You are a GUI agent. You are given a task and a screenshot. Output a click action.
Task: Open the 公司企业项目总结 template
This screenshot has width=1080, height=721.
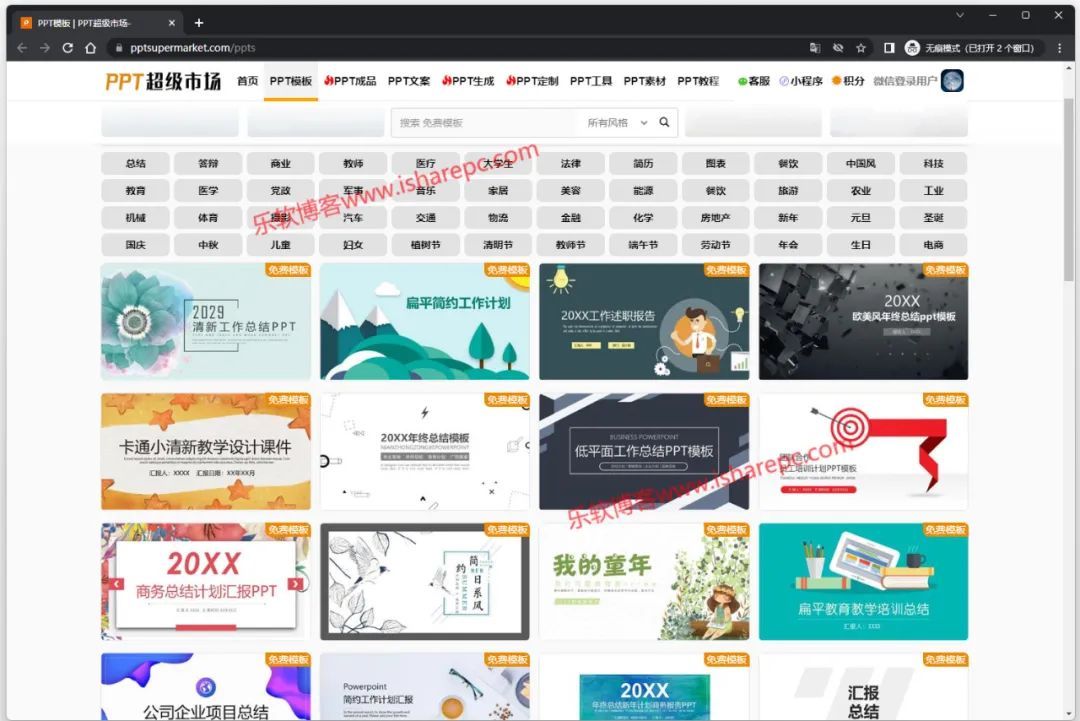pos(206,687)
